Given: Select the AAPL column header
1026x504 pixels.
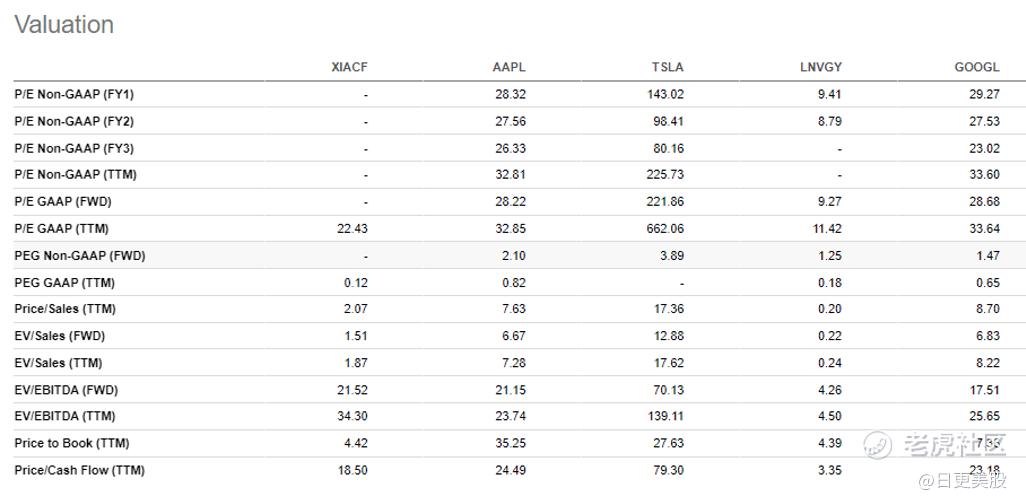Looking at the screenshot, I should (x=509, y=67).
